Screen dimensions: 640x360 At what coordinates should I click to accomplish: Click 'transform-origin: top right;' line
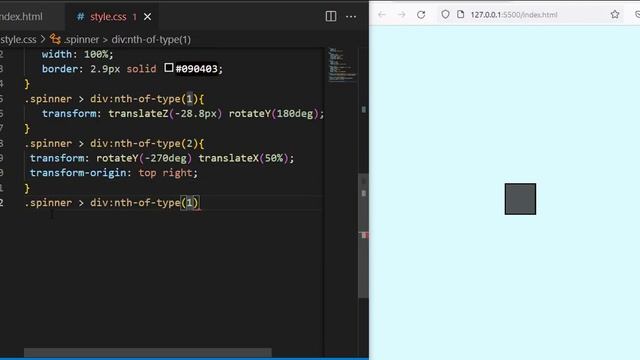[114, 173]
